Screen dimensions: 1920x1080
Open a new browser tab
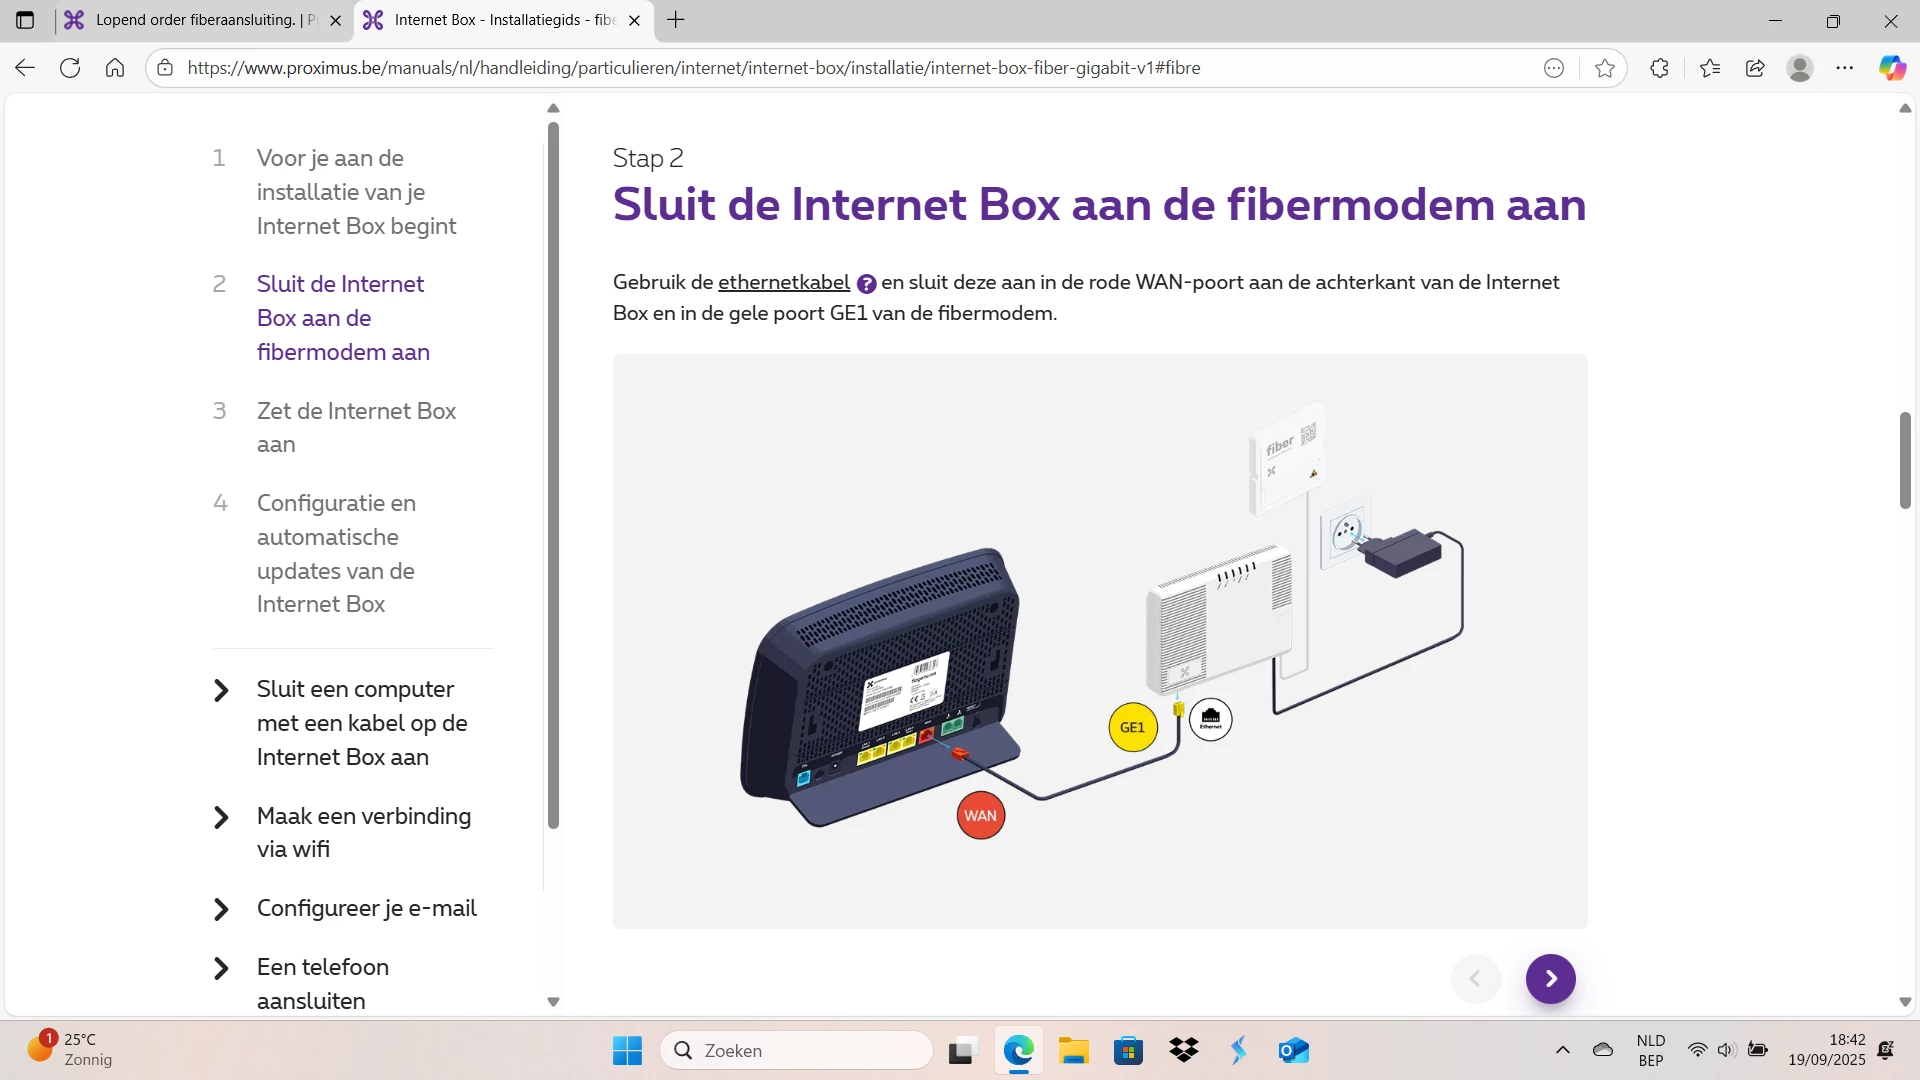click(x=676, y=20)
